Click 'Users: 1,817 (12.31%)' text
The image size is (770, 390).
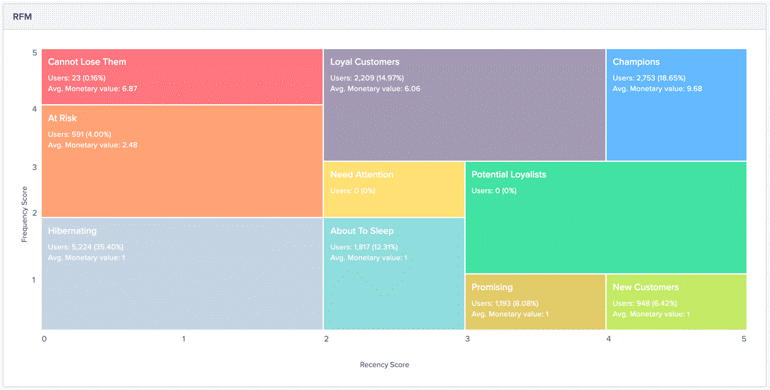(x=364, y=247)
